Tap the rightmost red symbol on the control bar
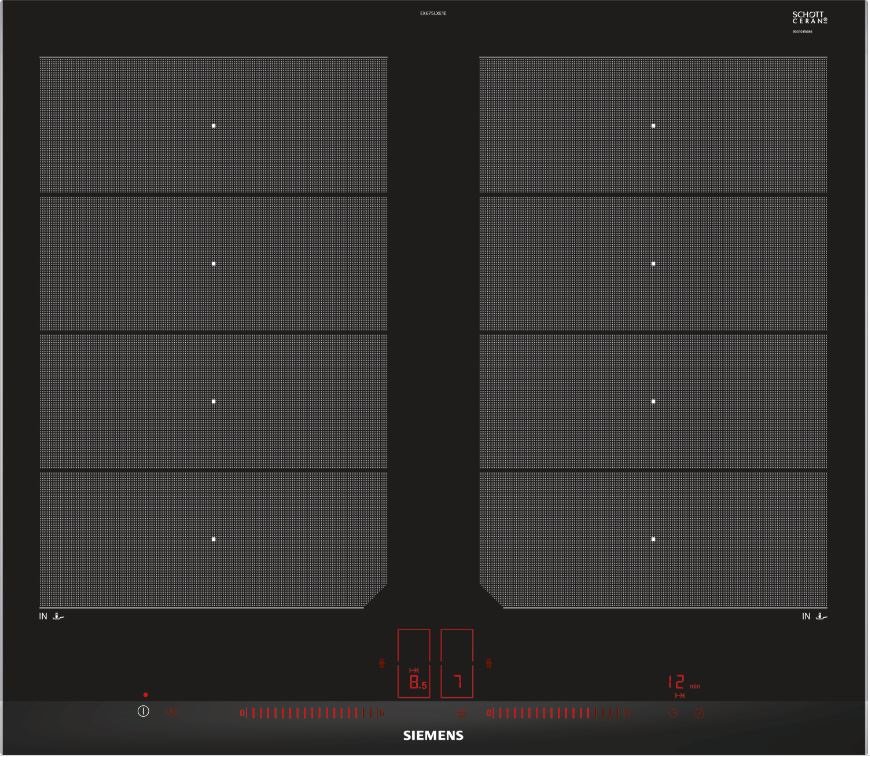 (700, 712)
